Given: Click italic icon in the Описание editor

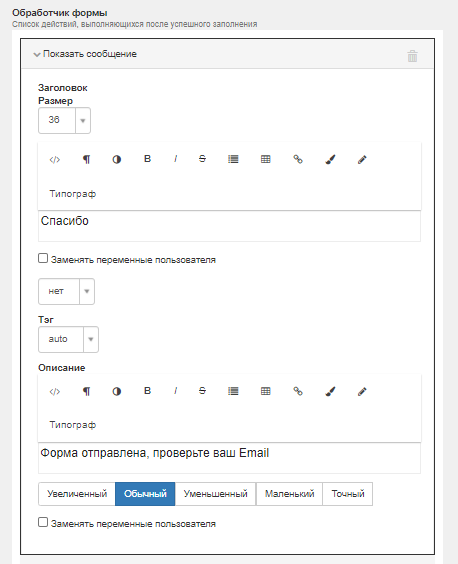Looking at the screenshot, I should pyautogui.click(x=175, y=391).
